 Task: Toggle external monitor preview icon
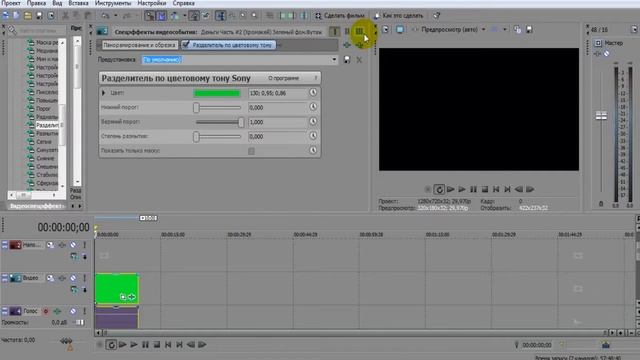tap(400, 29)
